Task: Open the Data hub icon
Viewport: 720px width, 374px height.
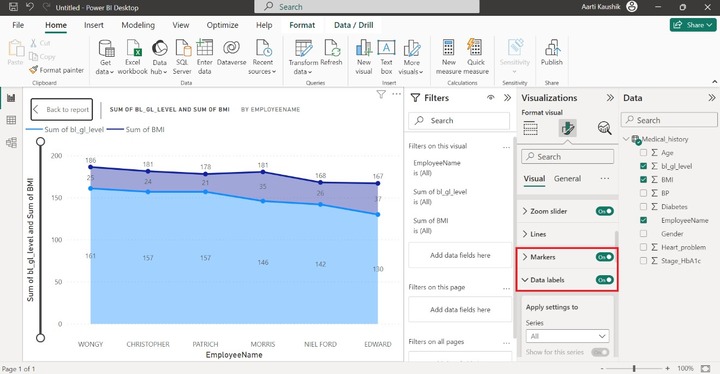Action: (160, 48)
